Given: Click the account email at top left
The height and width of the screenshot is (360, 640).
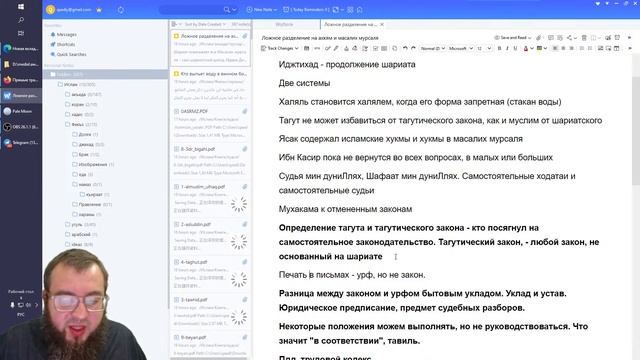Looking at the screenshot, I should [74, 9].
